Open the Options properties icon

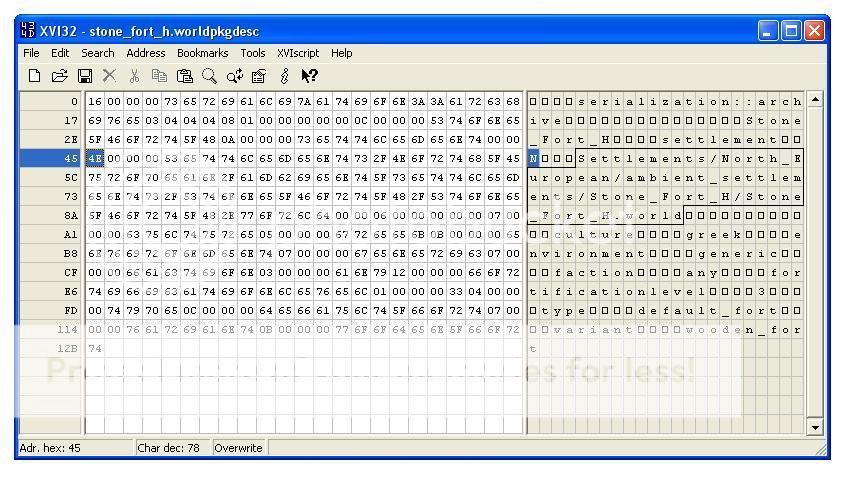coord(259,76)
